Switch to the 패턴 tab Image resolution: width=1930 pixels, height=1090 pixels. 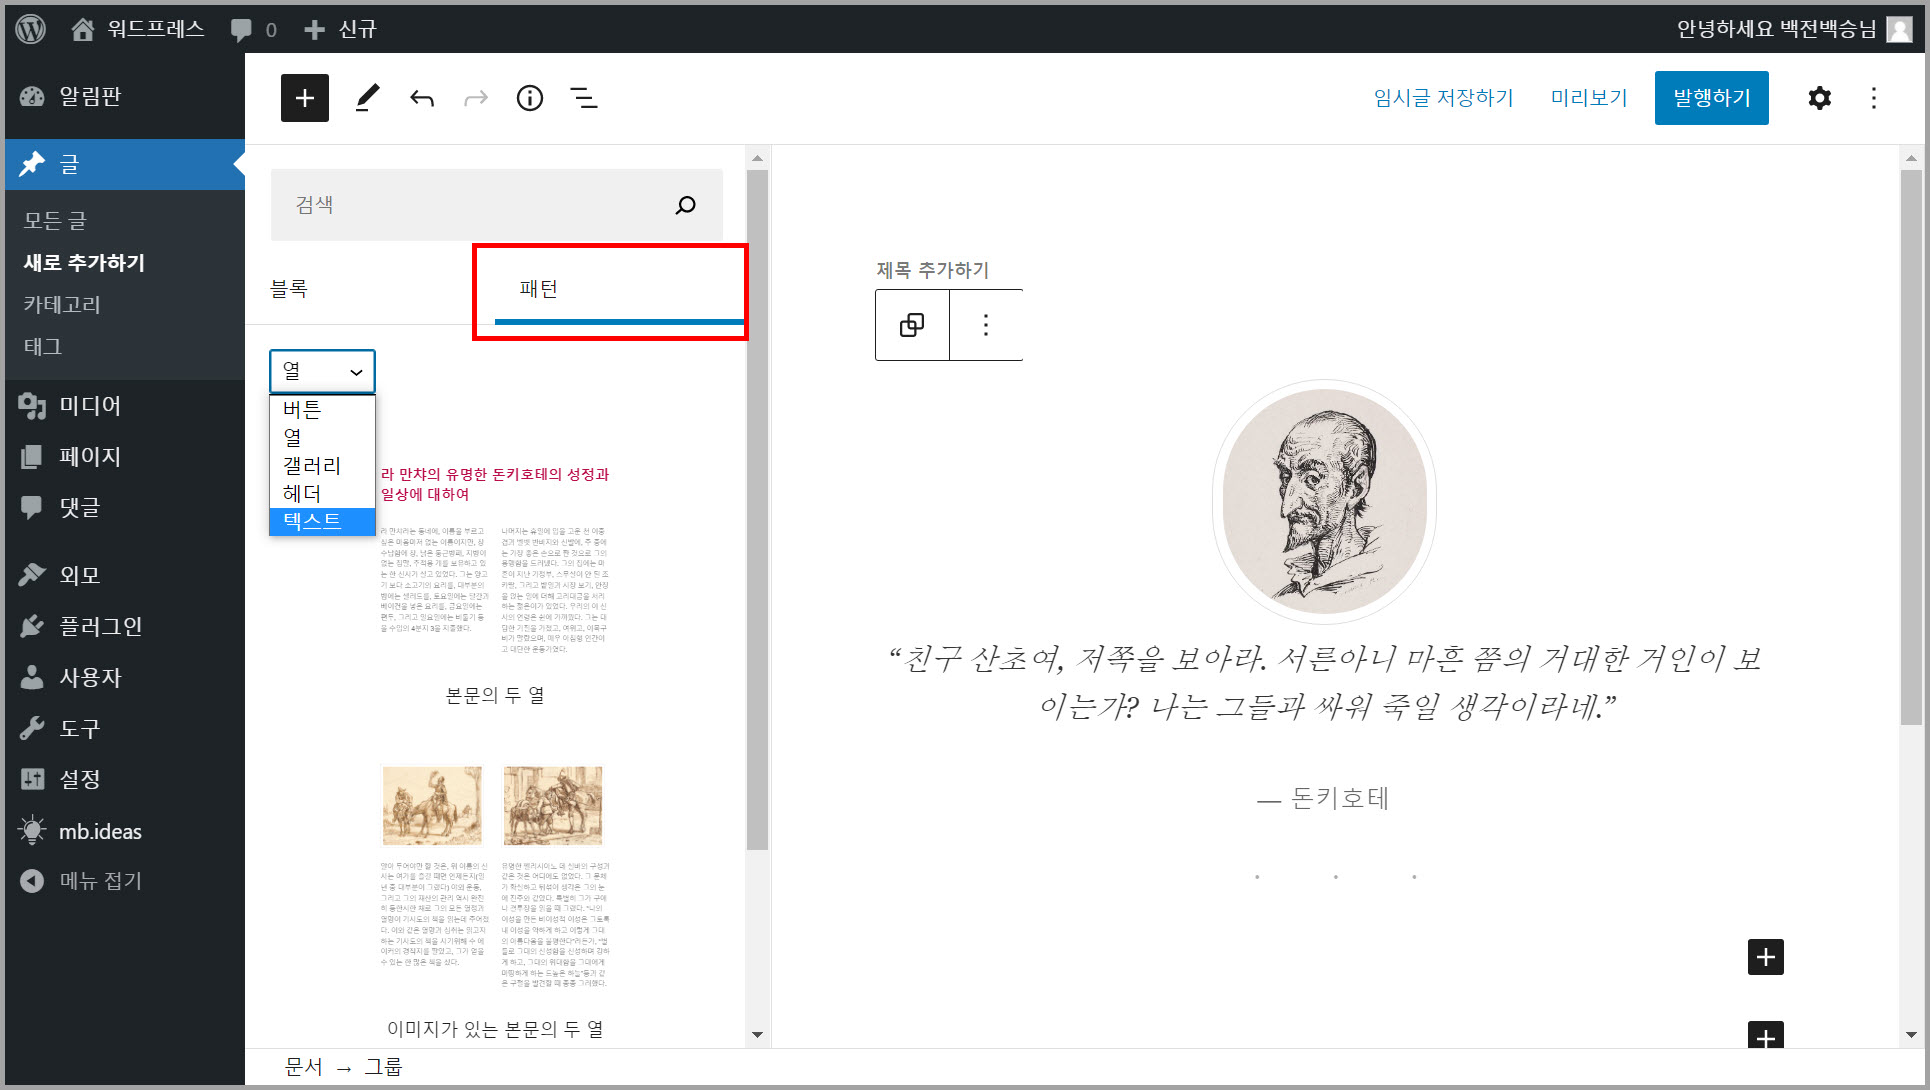click(538, 289)
